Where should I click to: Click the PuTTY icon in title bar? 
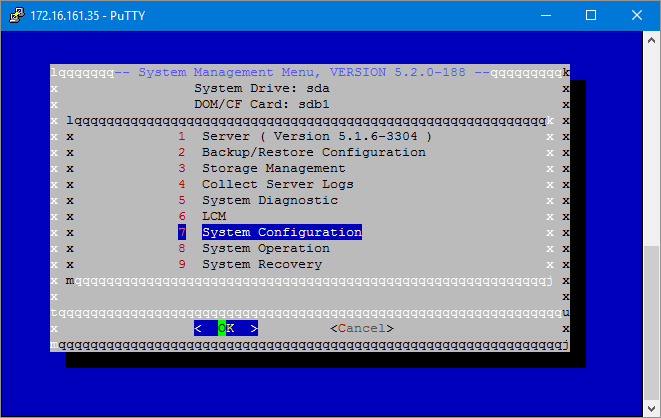pyautogui.click(x=16, y=16)
